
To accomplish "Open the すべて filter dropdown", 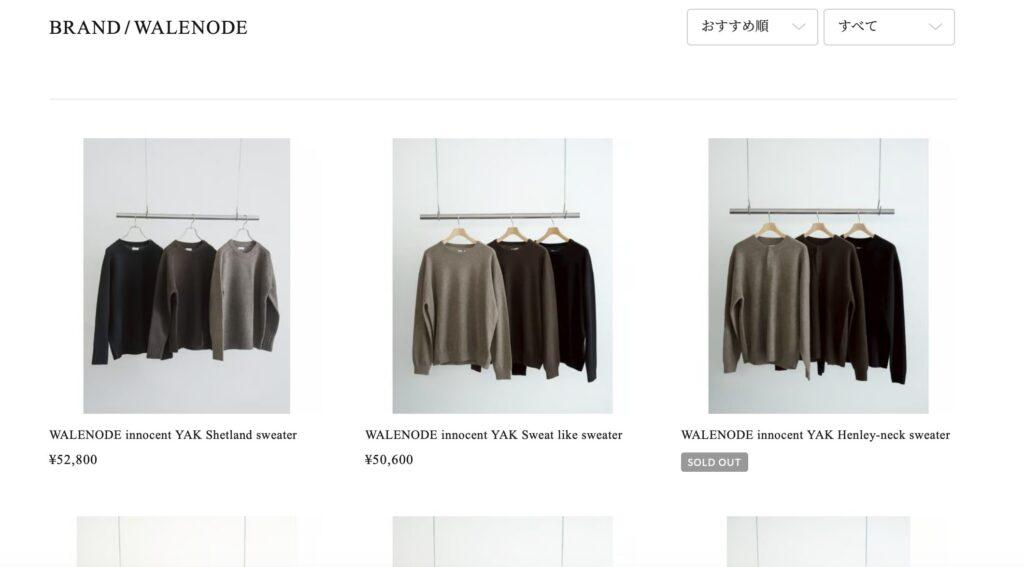I will (x=889, y=27).
